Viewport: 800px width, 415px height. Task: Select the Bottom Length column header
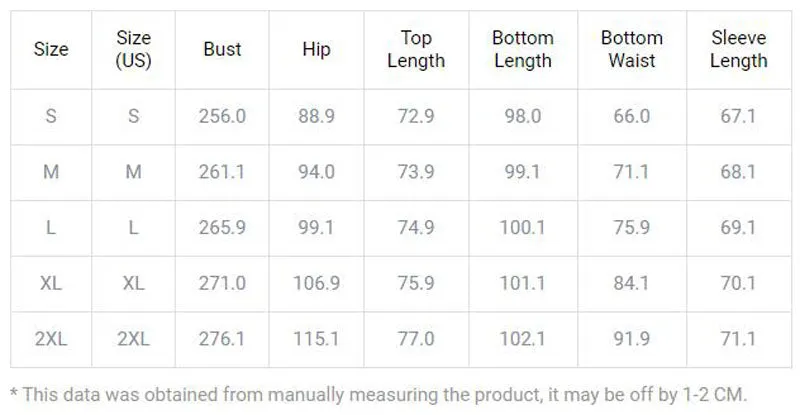[x=523, y=50]
